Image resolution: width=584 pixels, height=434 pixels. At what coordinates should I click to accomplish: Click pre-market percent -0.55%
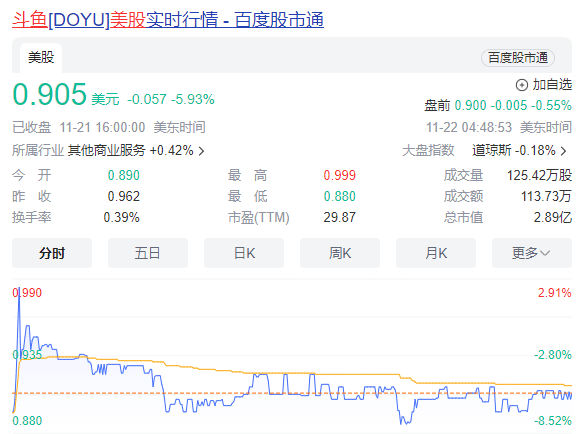(x=551, y=105)
